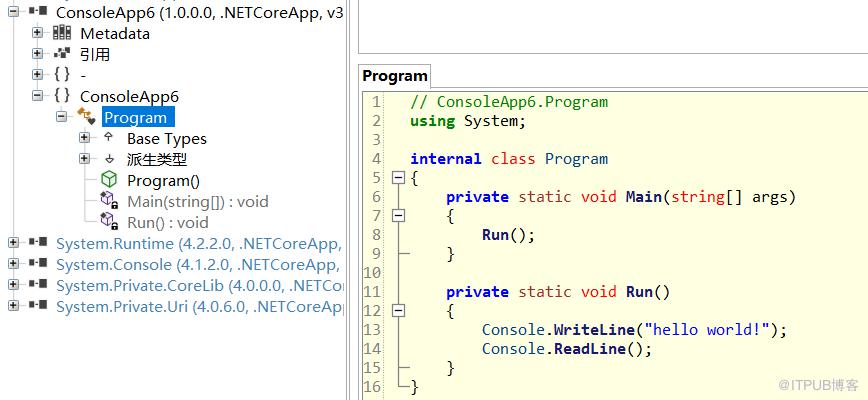This screenshot has height=400, width=868.
Task: Select System.Private.CoreLib (4.0.0.0) row
Action: (x=200, y=286)
